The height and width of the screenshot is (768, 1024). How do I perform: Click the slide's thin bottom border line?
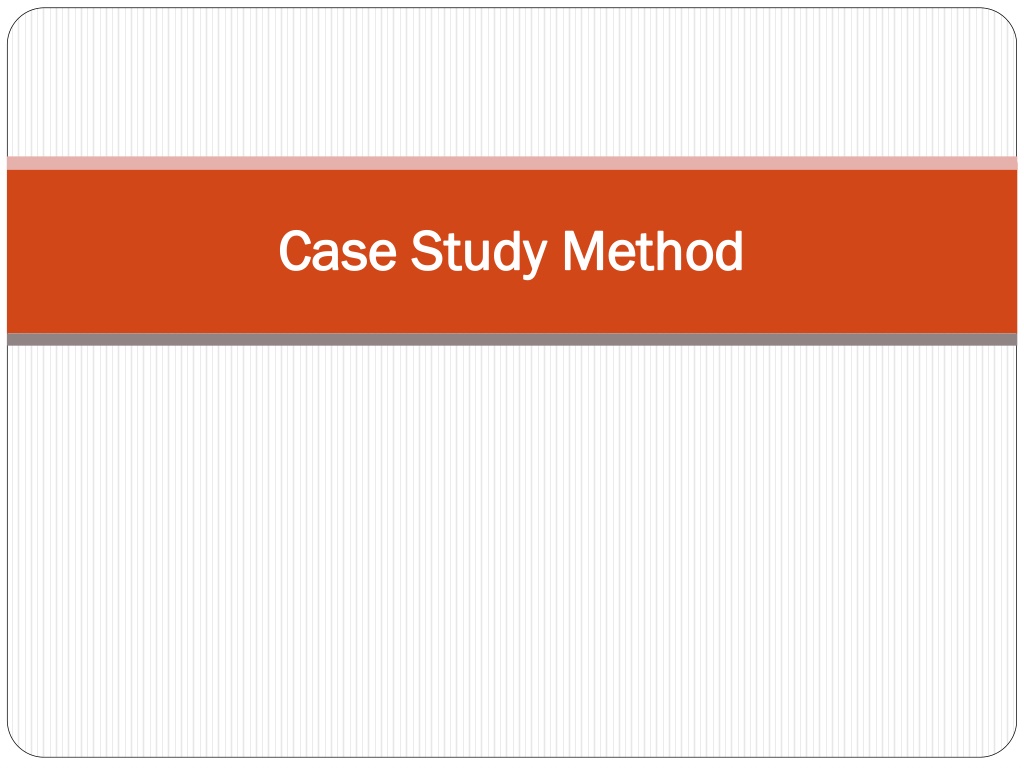512,757
